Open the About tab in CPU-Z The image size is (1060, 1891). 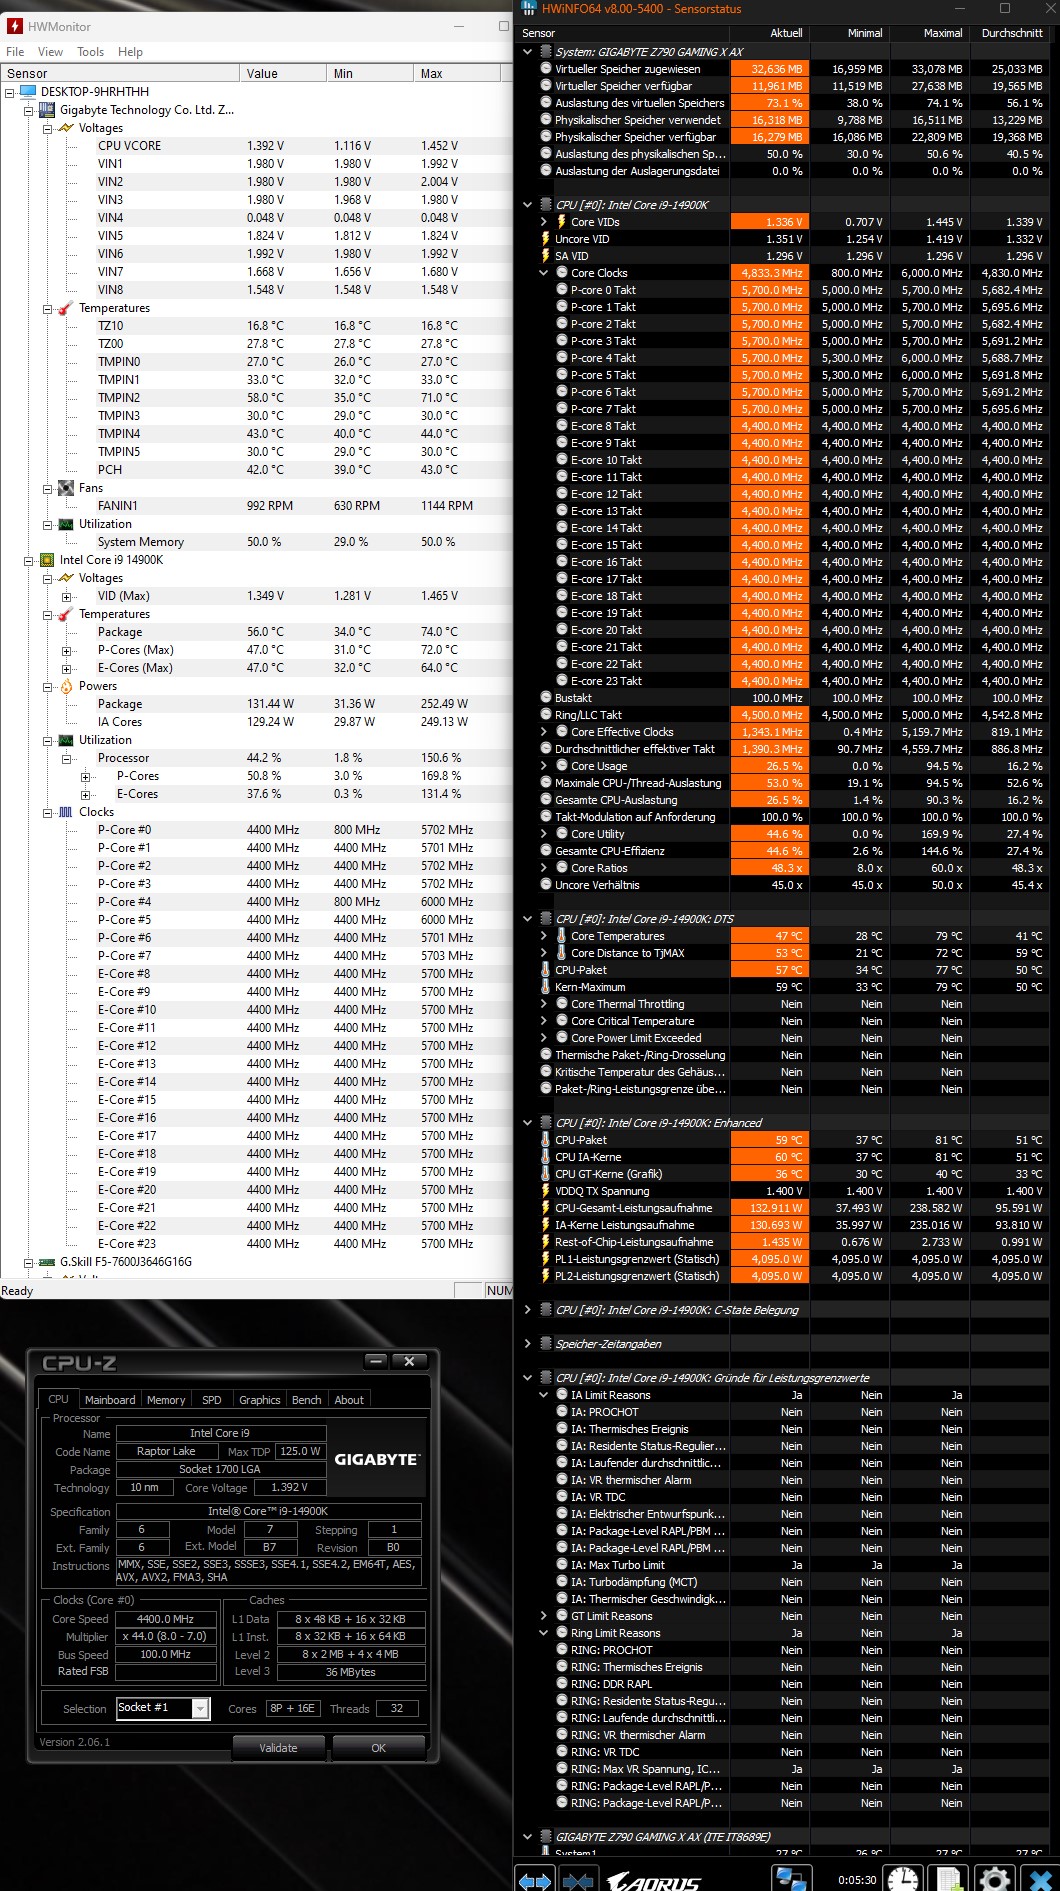point(349,1400)
